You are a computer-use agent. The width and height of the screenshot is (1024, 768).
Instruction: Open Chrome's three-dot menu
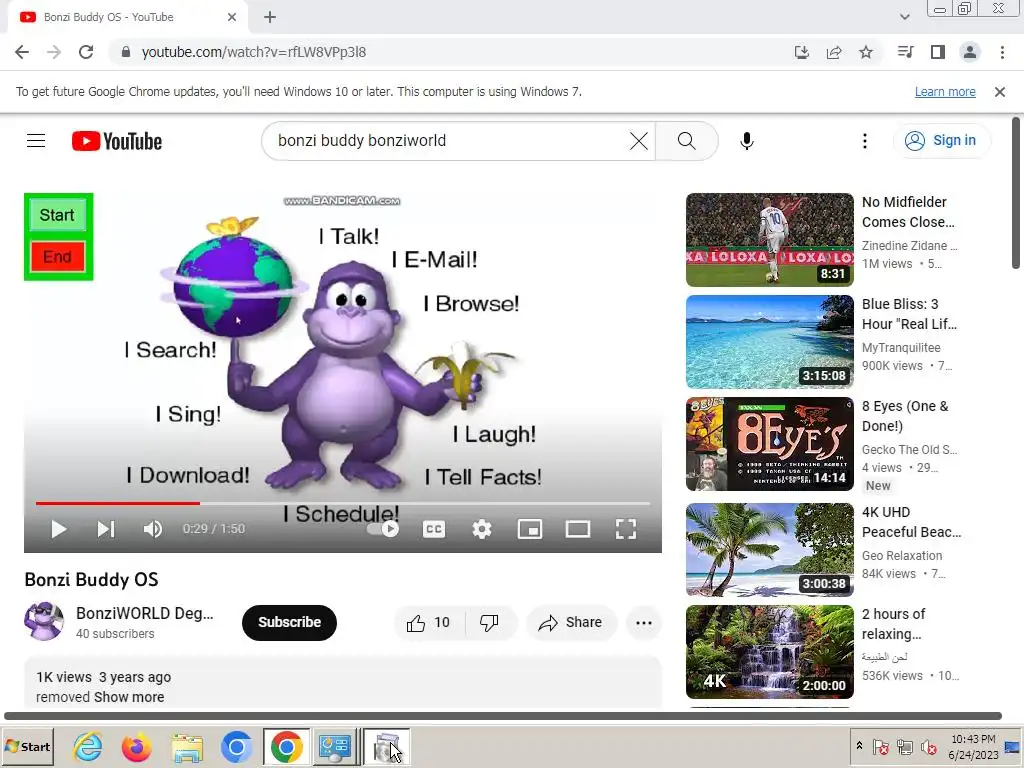1002,52
